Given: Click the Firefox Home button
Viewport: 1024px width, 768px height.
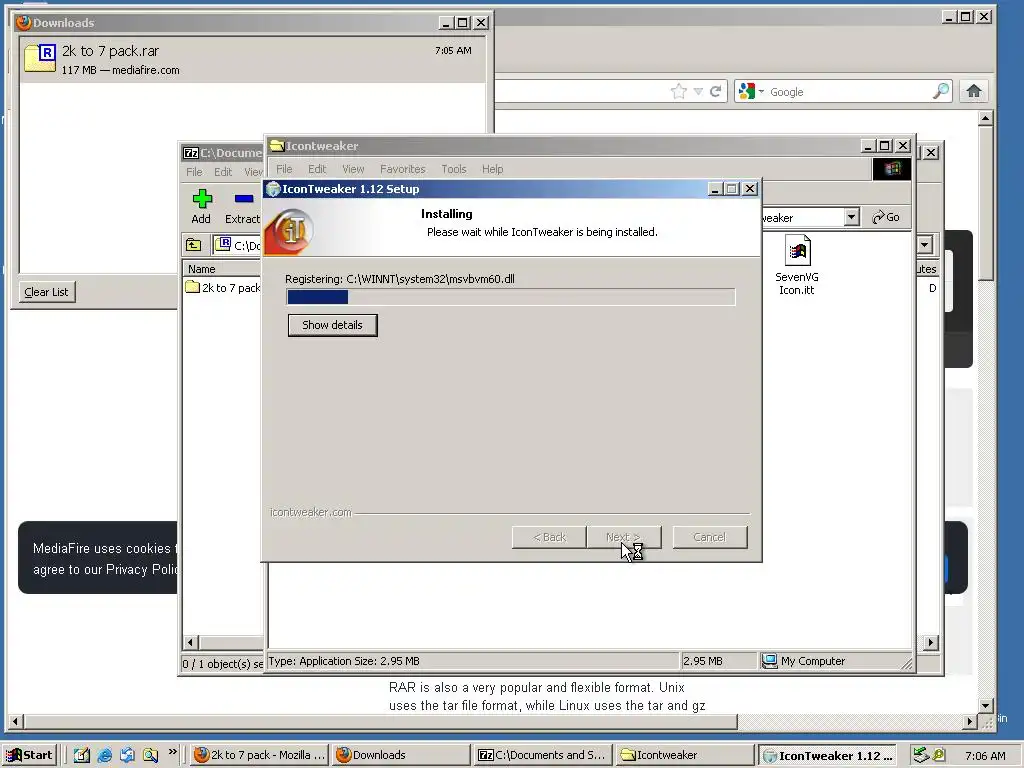Looking at the screenshot, I should coord(974,91).
